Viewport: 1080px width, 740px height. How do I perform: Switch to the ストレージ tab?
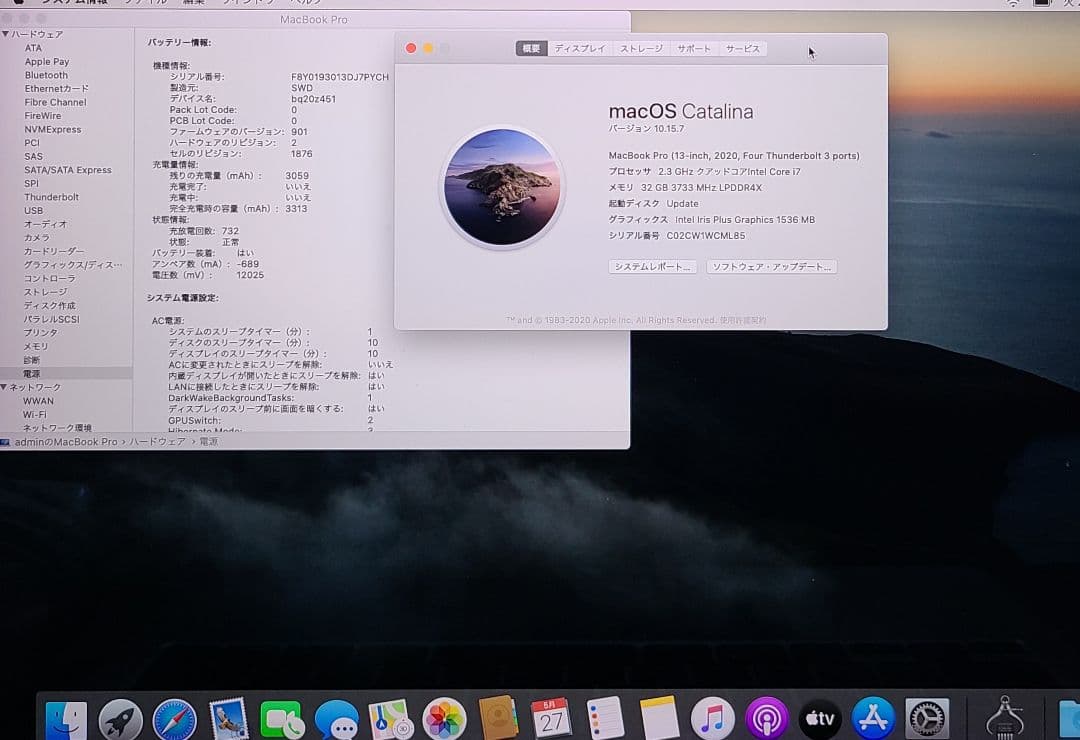(x=640, y=47)
